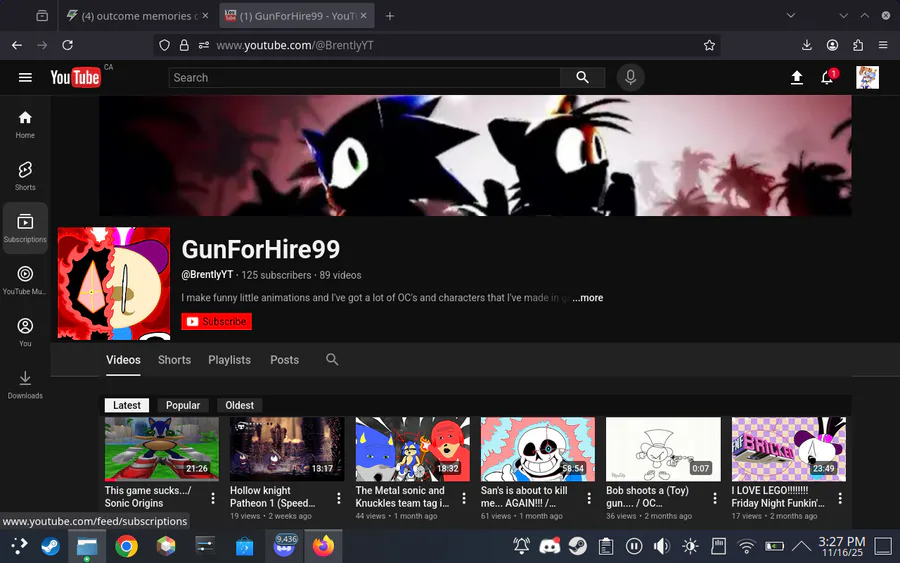
Task: Open Firefox extensions puzzle icon
Action: tap(858, 45)
